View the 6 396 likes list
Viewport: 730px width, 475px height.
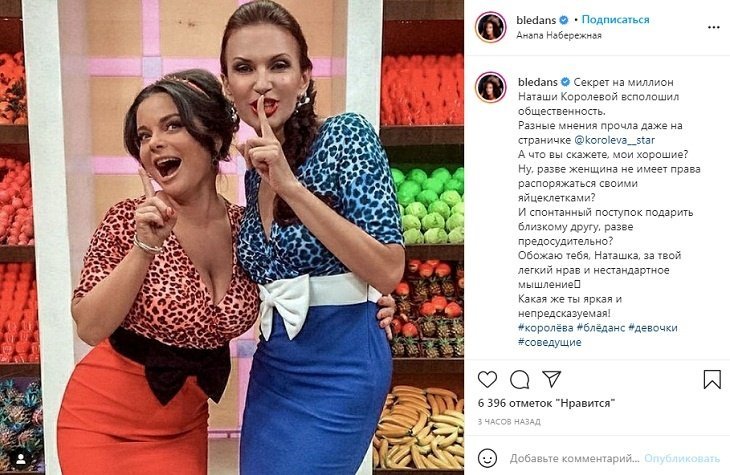click(547, 403)
